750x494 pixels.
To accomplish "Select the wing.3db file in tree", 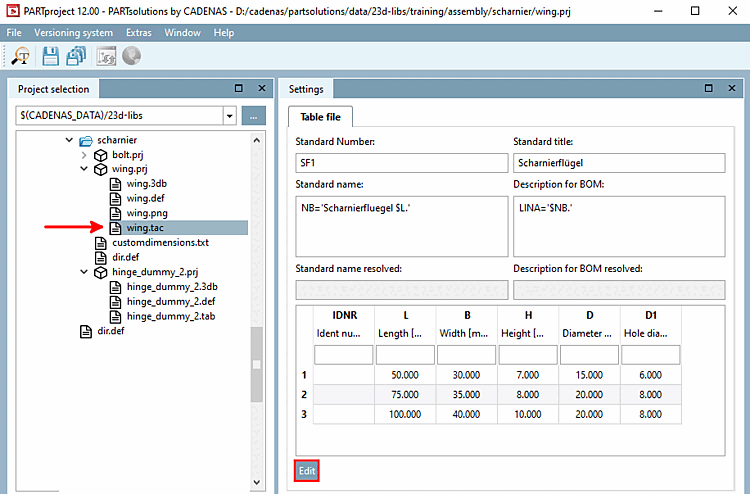I will [x=146, y=184].
